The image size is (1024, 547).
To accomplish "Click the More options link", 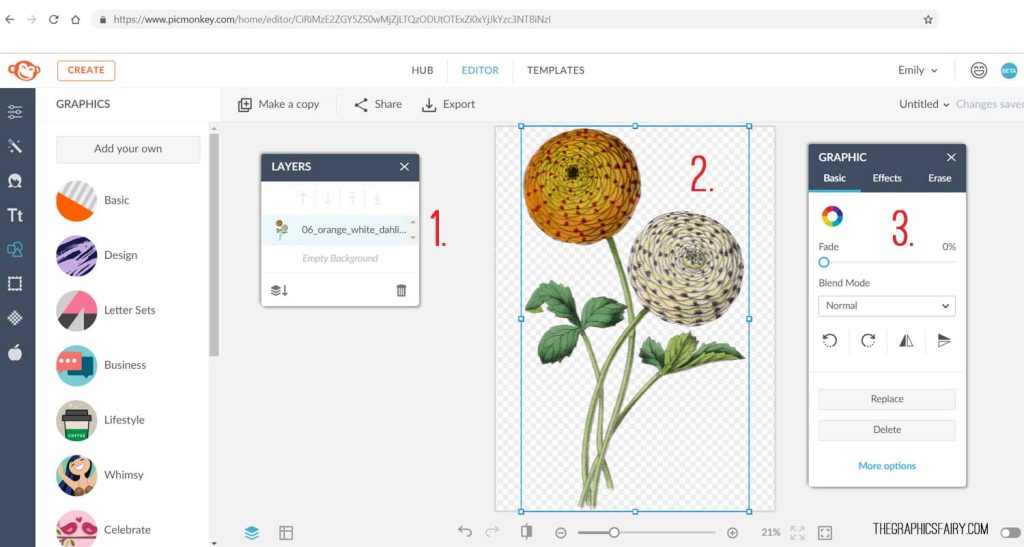I will click(886, 466).
